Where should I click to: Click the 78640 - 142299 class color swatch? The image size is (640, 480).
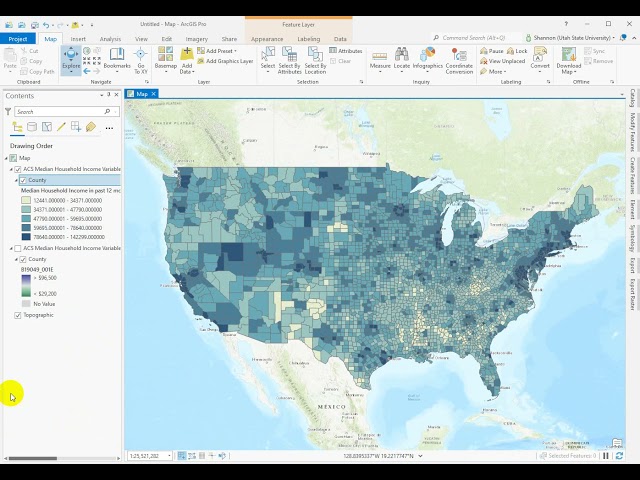26,237
